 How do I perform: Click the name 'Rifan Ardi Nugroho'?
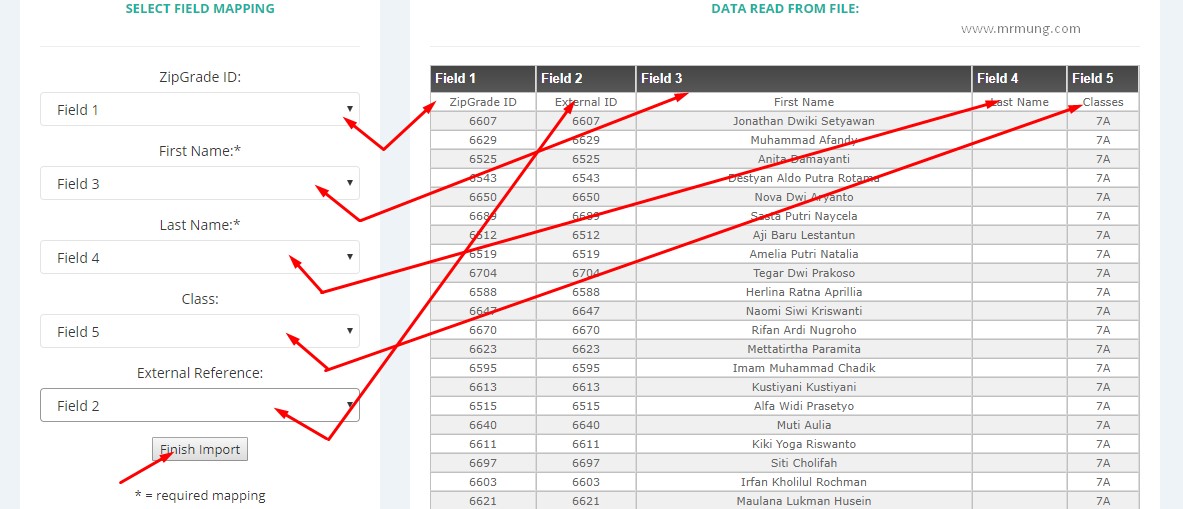[x=804, y=330]
